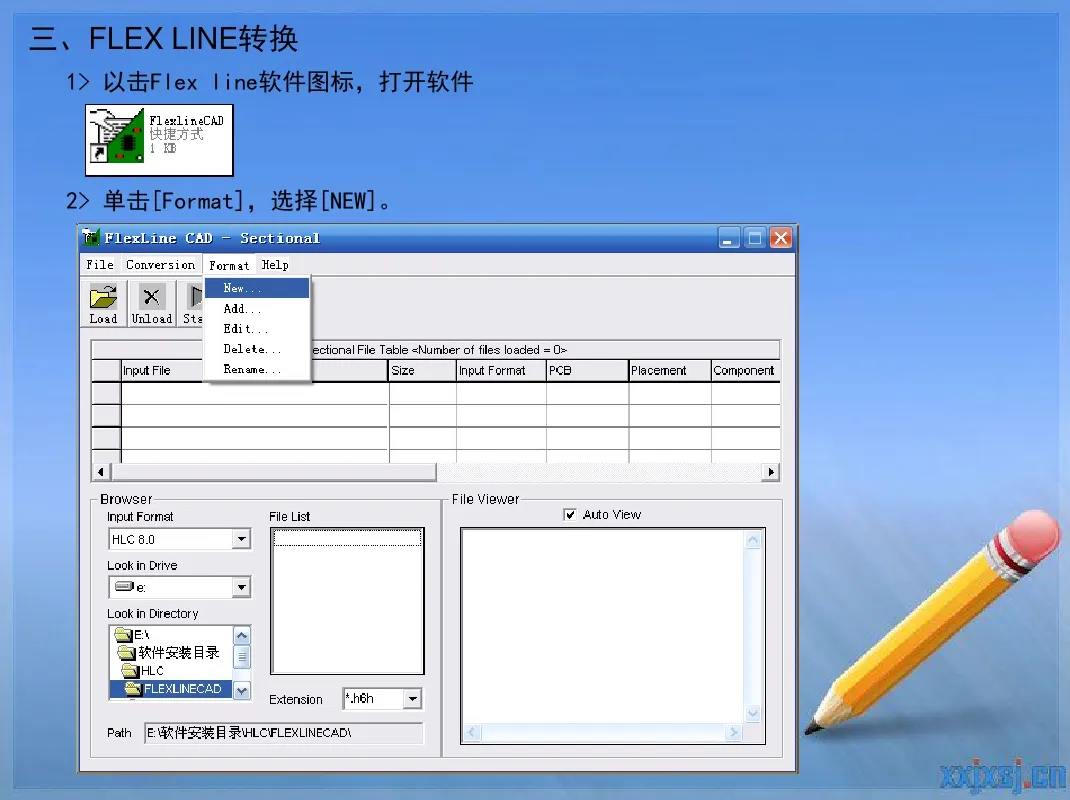Screen dimensions: 1070x800
Task: Click File Viewer scroll down arrow
Action: click(x=753, y=714)
